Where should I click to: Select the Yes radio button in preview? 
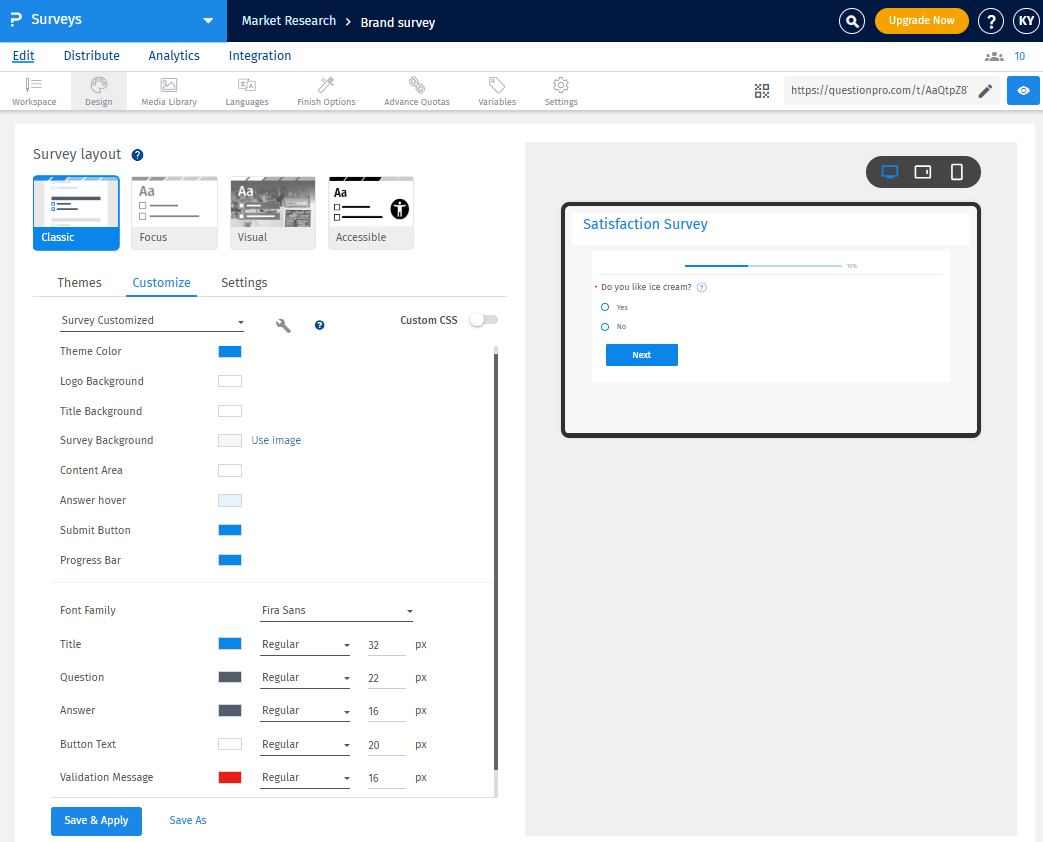tap(603, 307)
